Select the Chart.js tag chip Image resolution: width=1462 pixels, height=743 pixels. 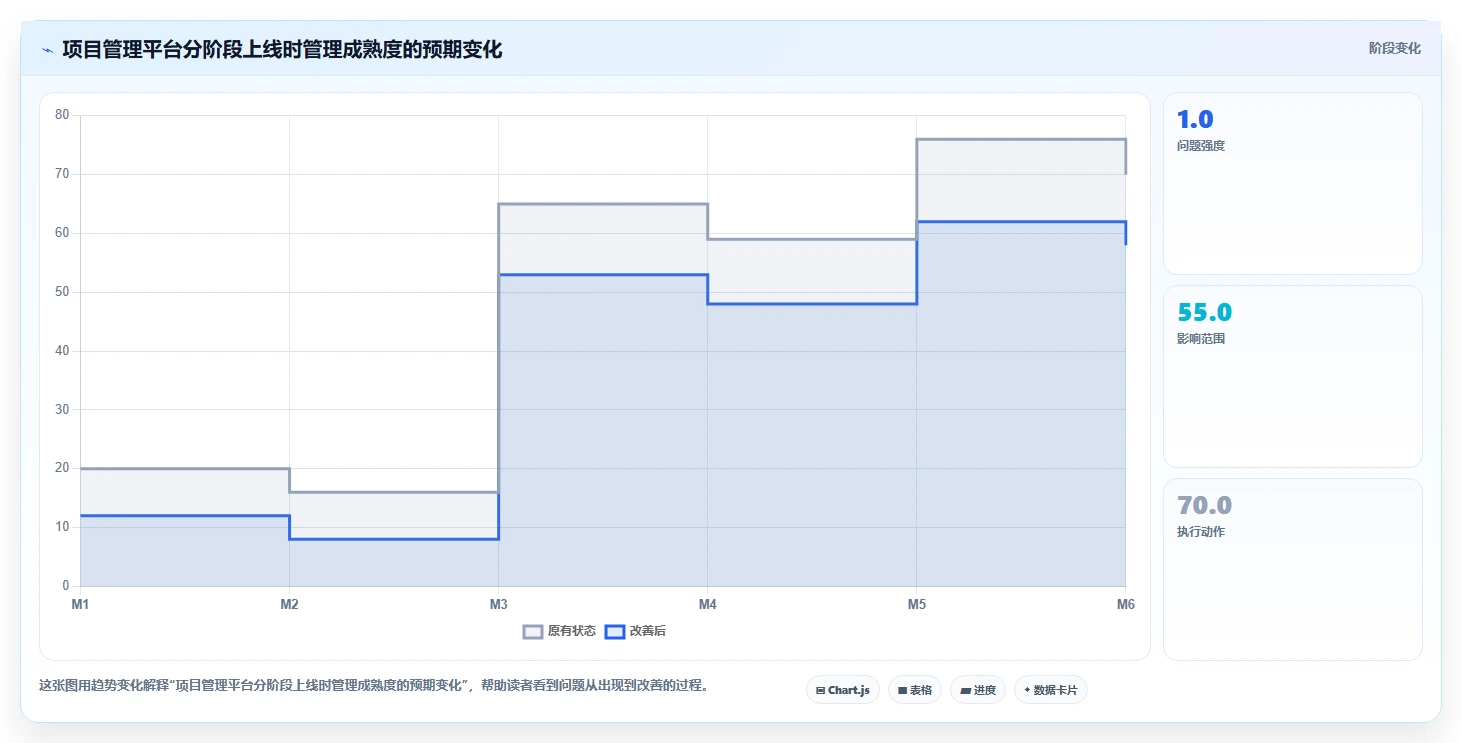coord(843,690)
